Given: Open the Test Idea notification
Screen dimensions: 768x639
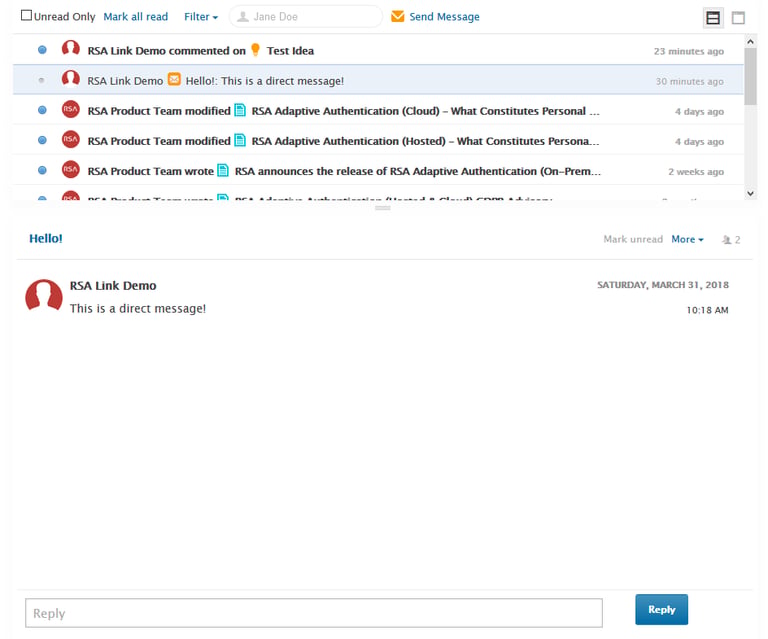Looking at the screenshot, I should point(290,51).
